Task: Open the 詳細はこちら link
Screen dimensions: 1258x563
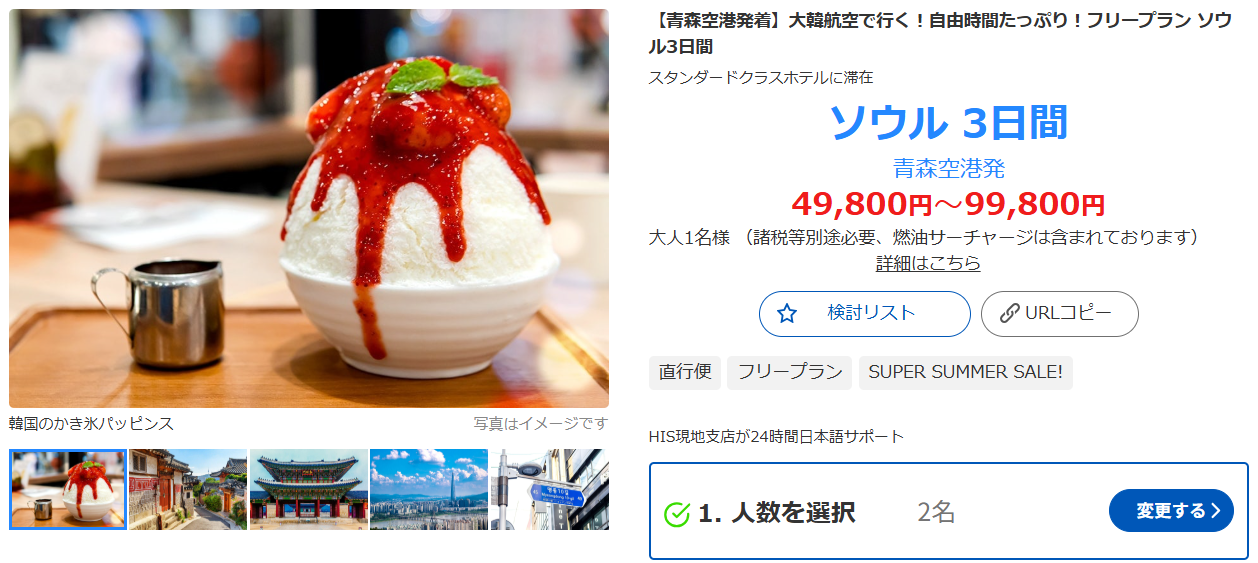Action: (x=928, y=263)
